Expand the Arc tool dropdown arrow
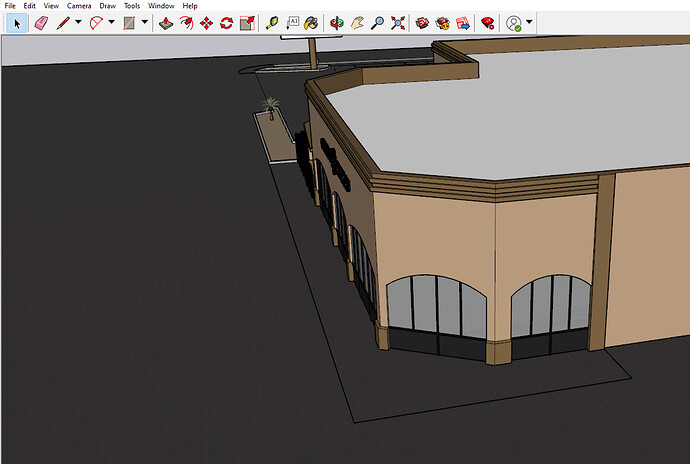690x464 pixels. tap(111, 22)
